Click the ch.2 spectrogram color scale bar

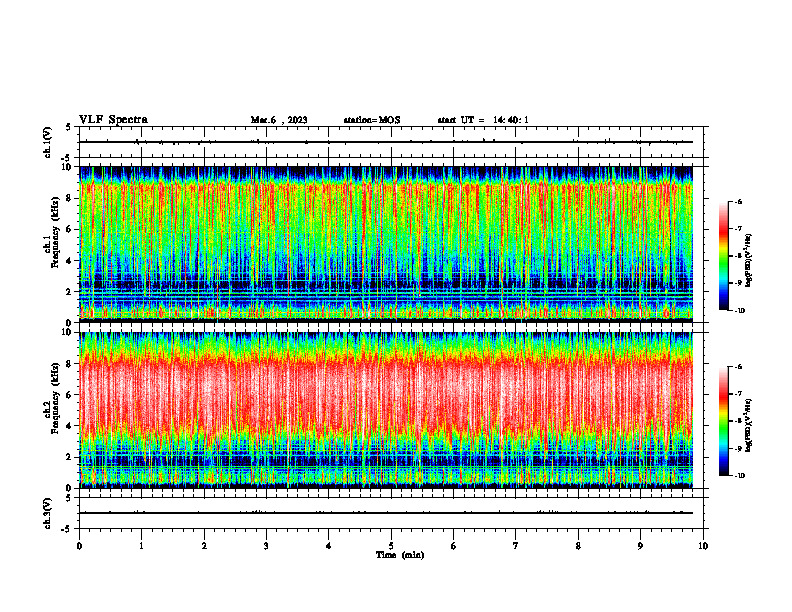tap(723, 421)
